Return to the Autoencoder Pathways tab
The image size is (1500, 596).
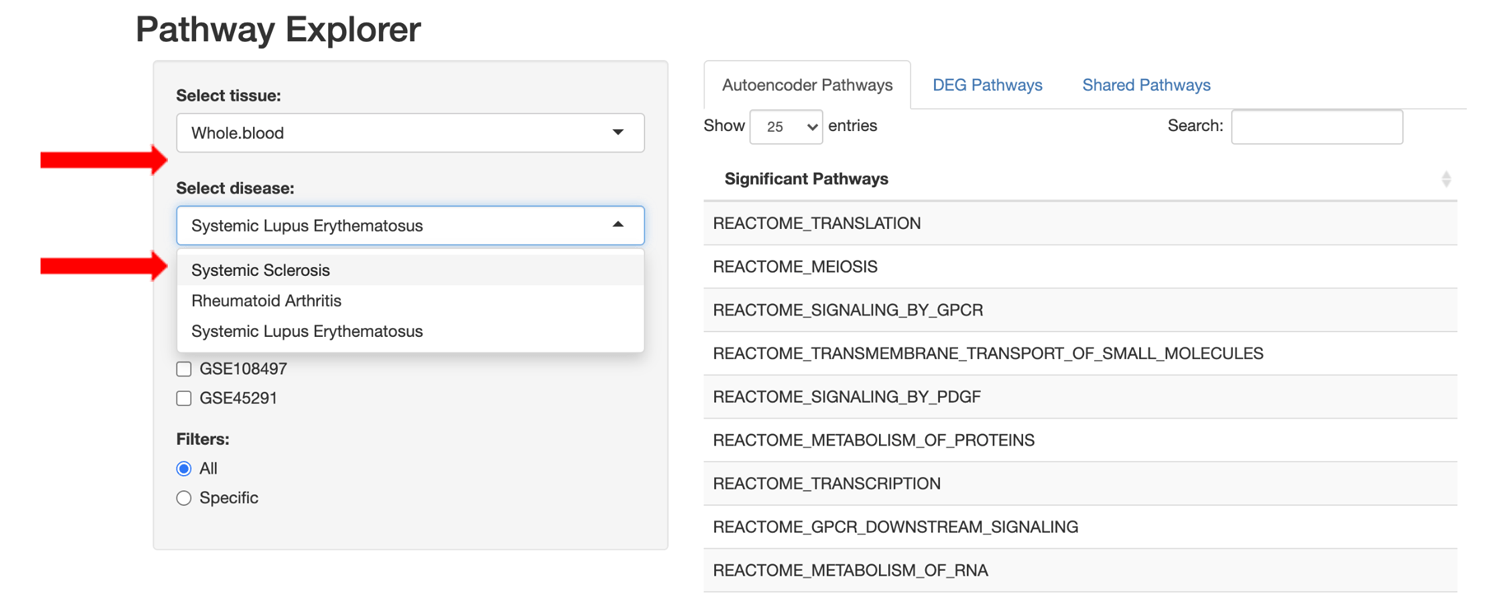tap(806, 85)
